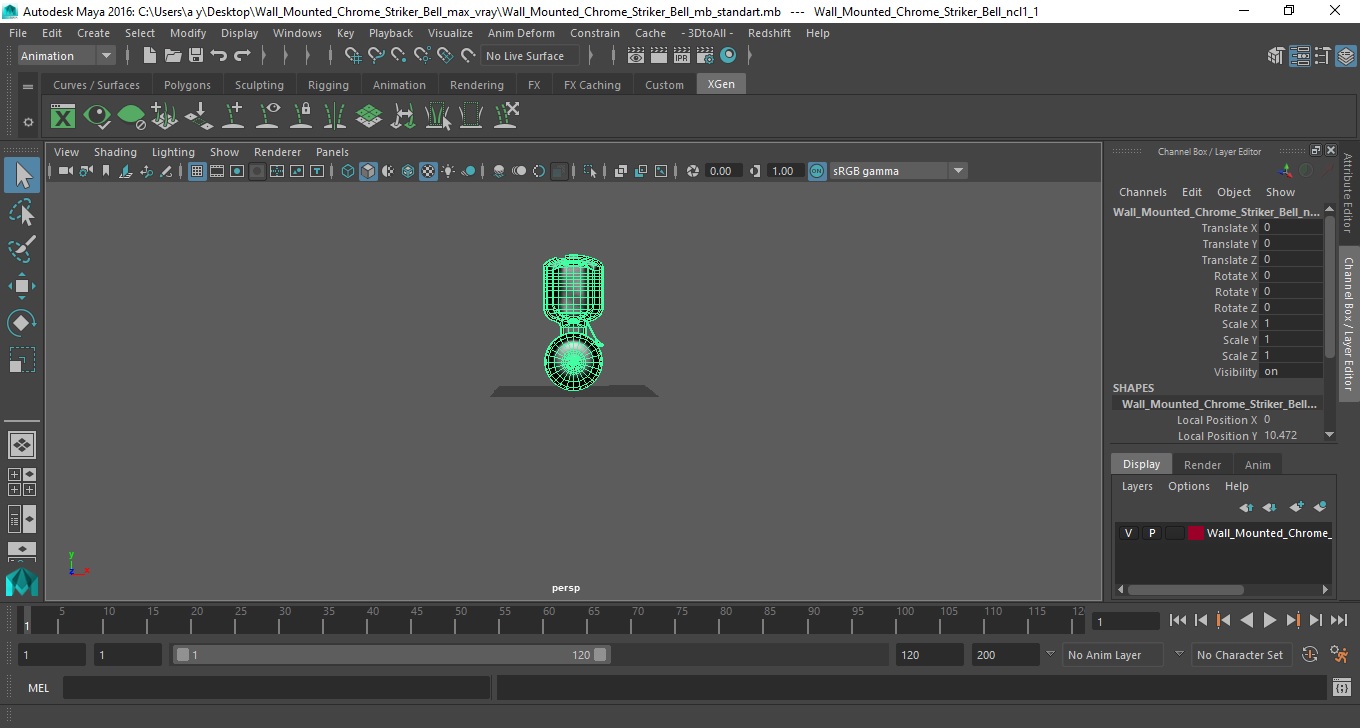Screen dimensions: 1360x728
Task: Click the red layer color swatch
Action: pyautogui.click(x=1196, y=533)
